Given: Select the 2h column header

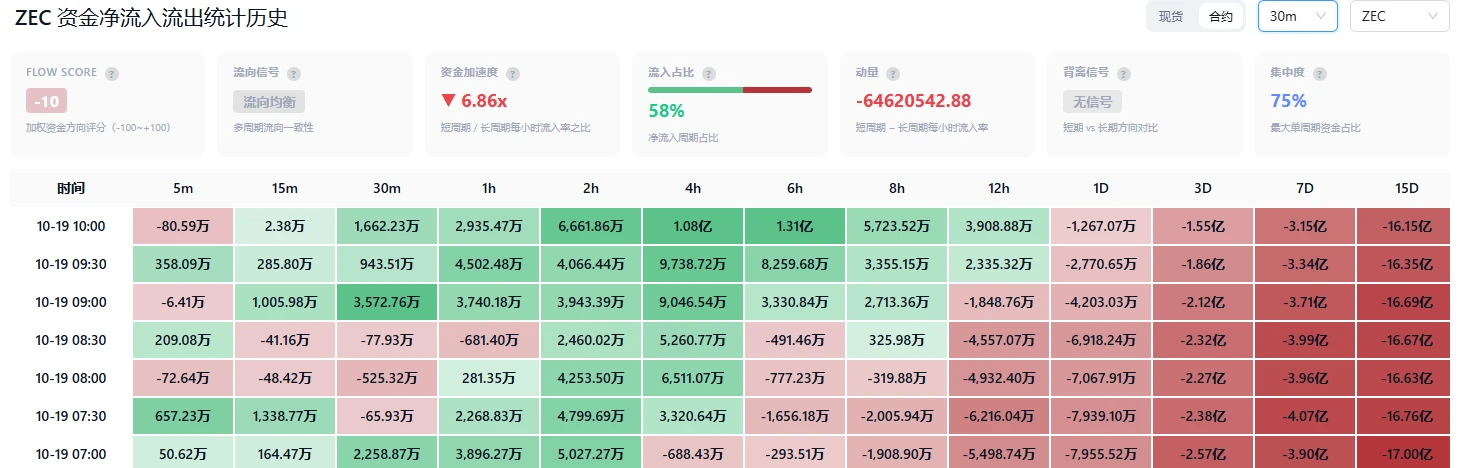Looking at the screenshot, I should (x=591, y=188).
